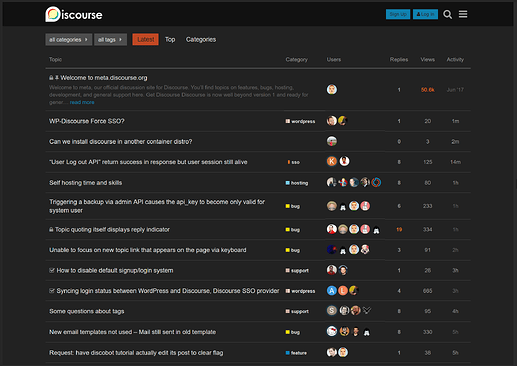The height and width of the screenshot is (366, 517).
Task: Open avatar of Welcome topic poster
Action: coord(332,89)
